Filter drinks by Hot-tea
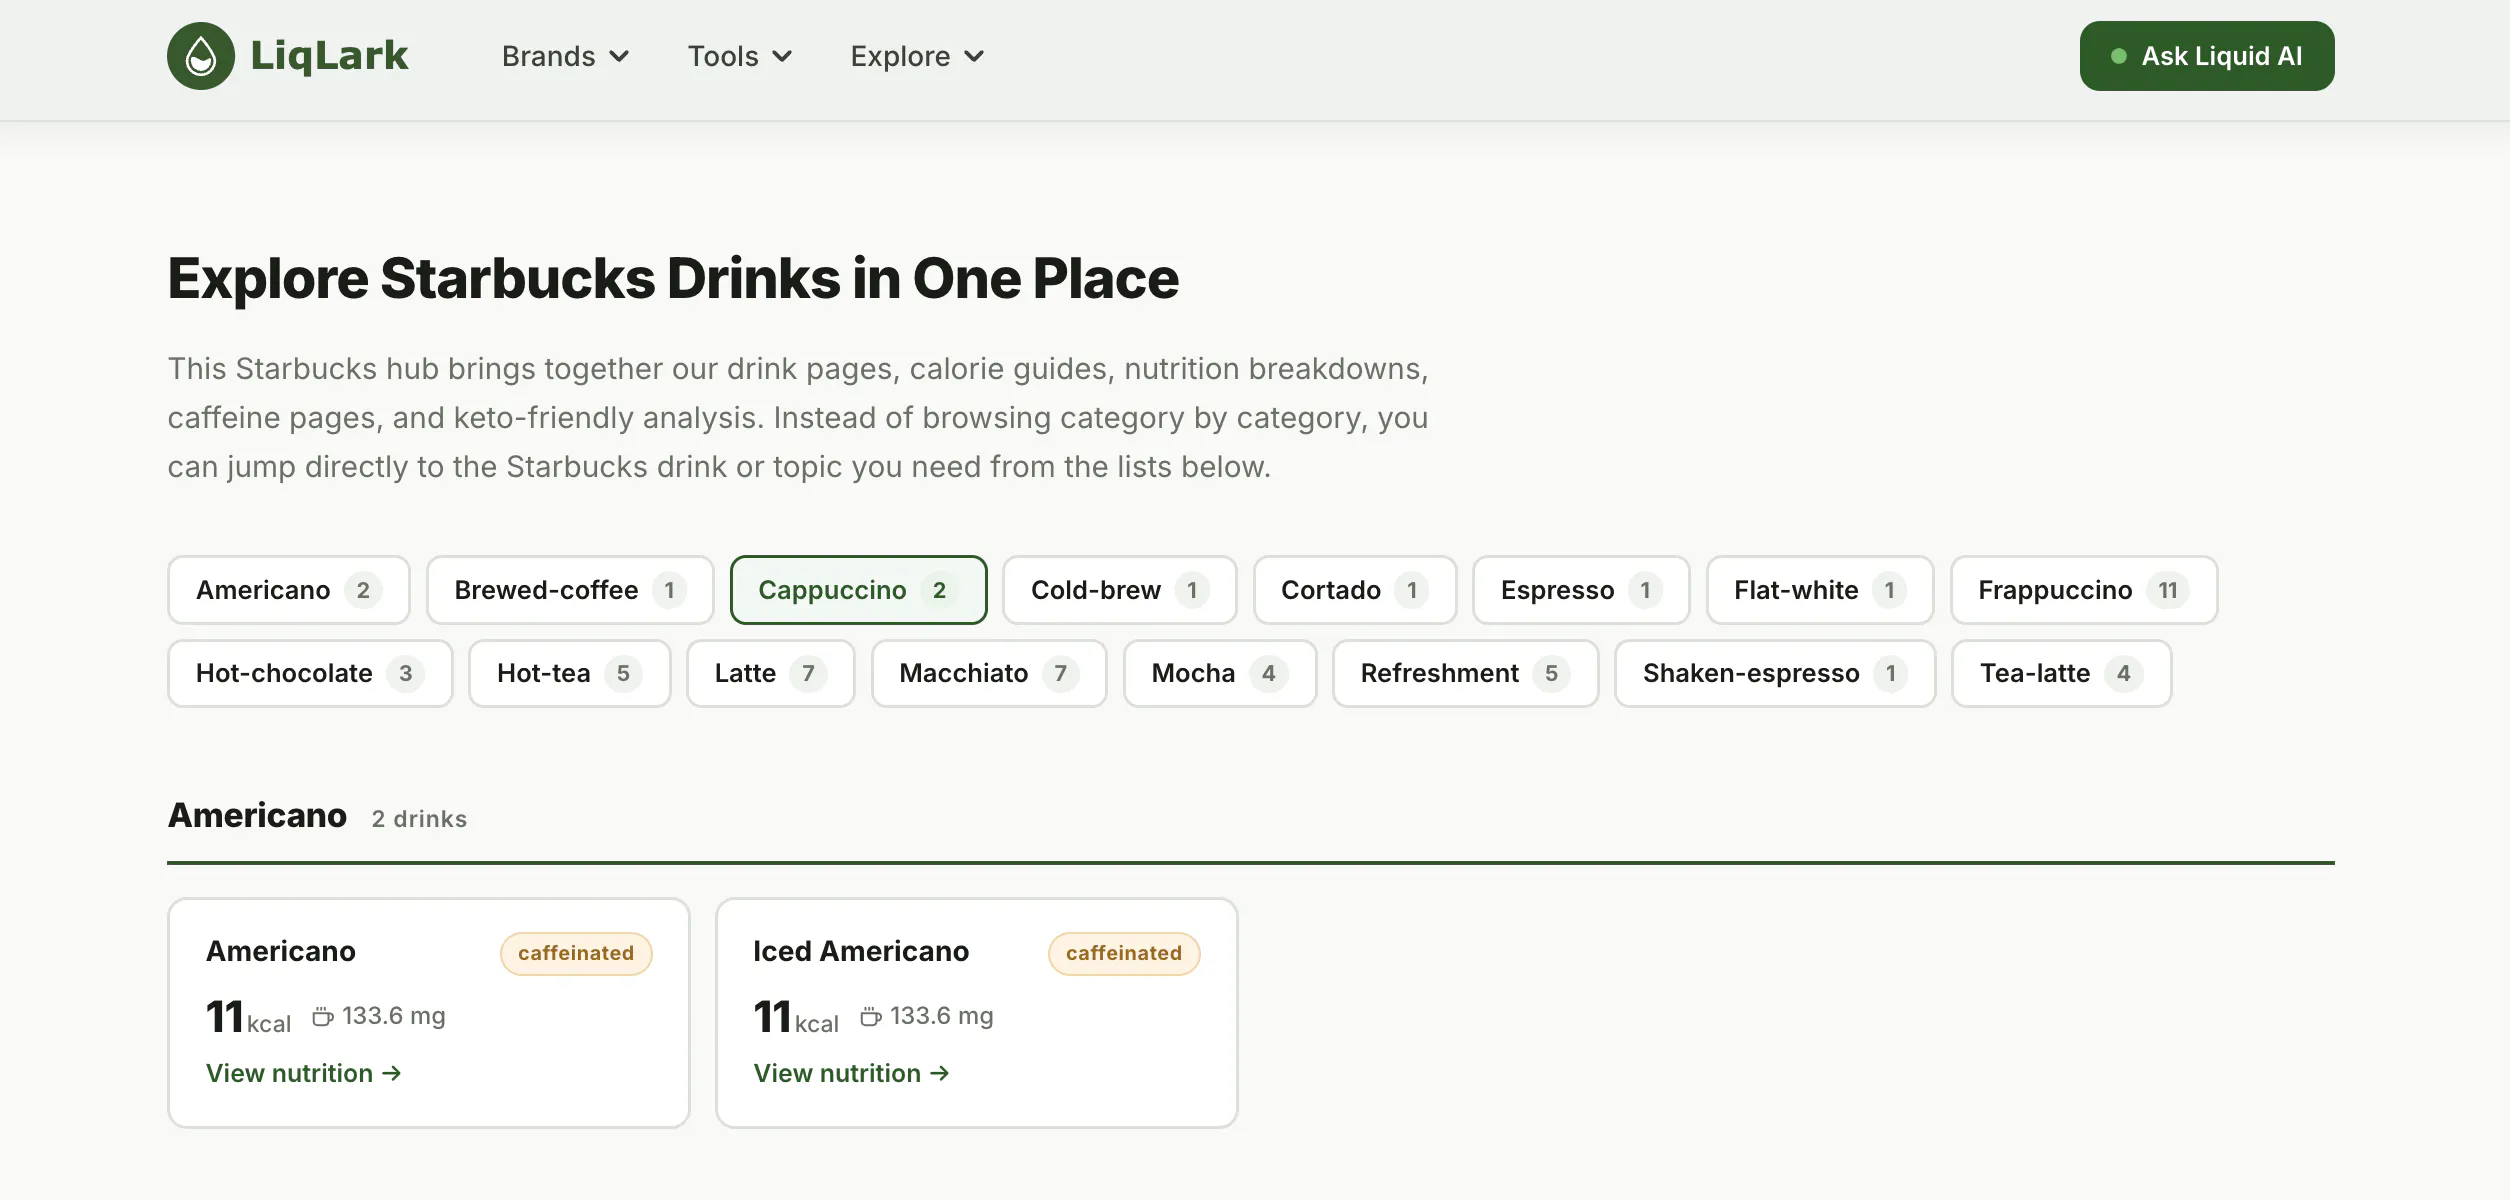Screen dimensions: 2510x1200 tap(569, 673)
